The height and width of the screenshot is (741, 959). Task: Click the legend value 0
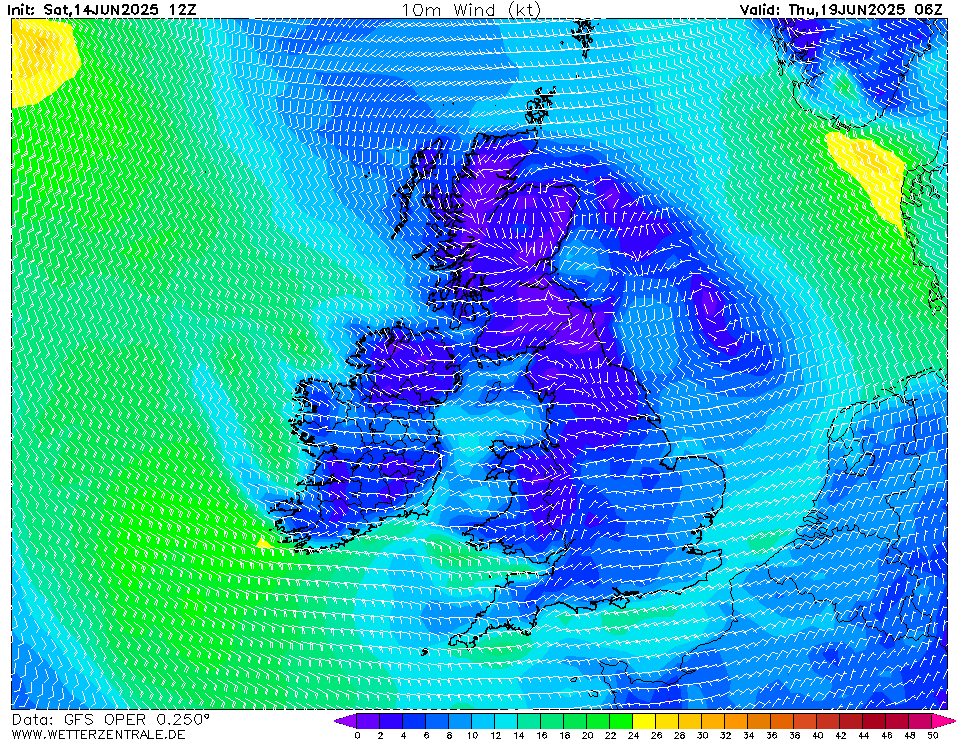click(357, 735)
